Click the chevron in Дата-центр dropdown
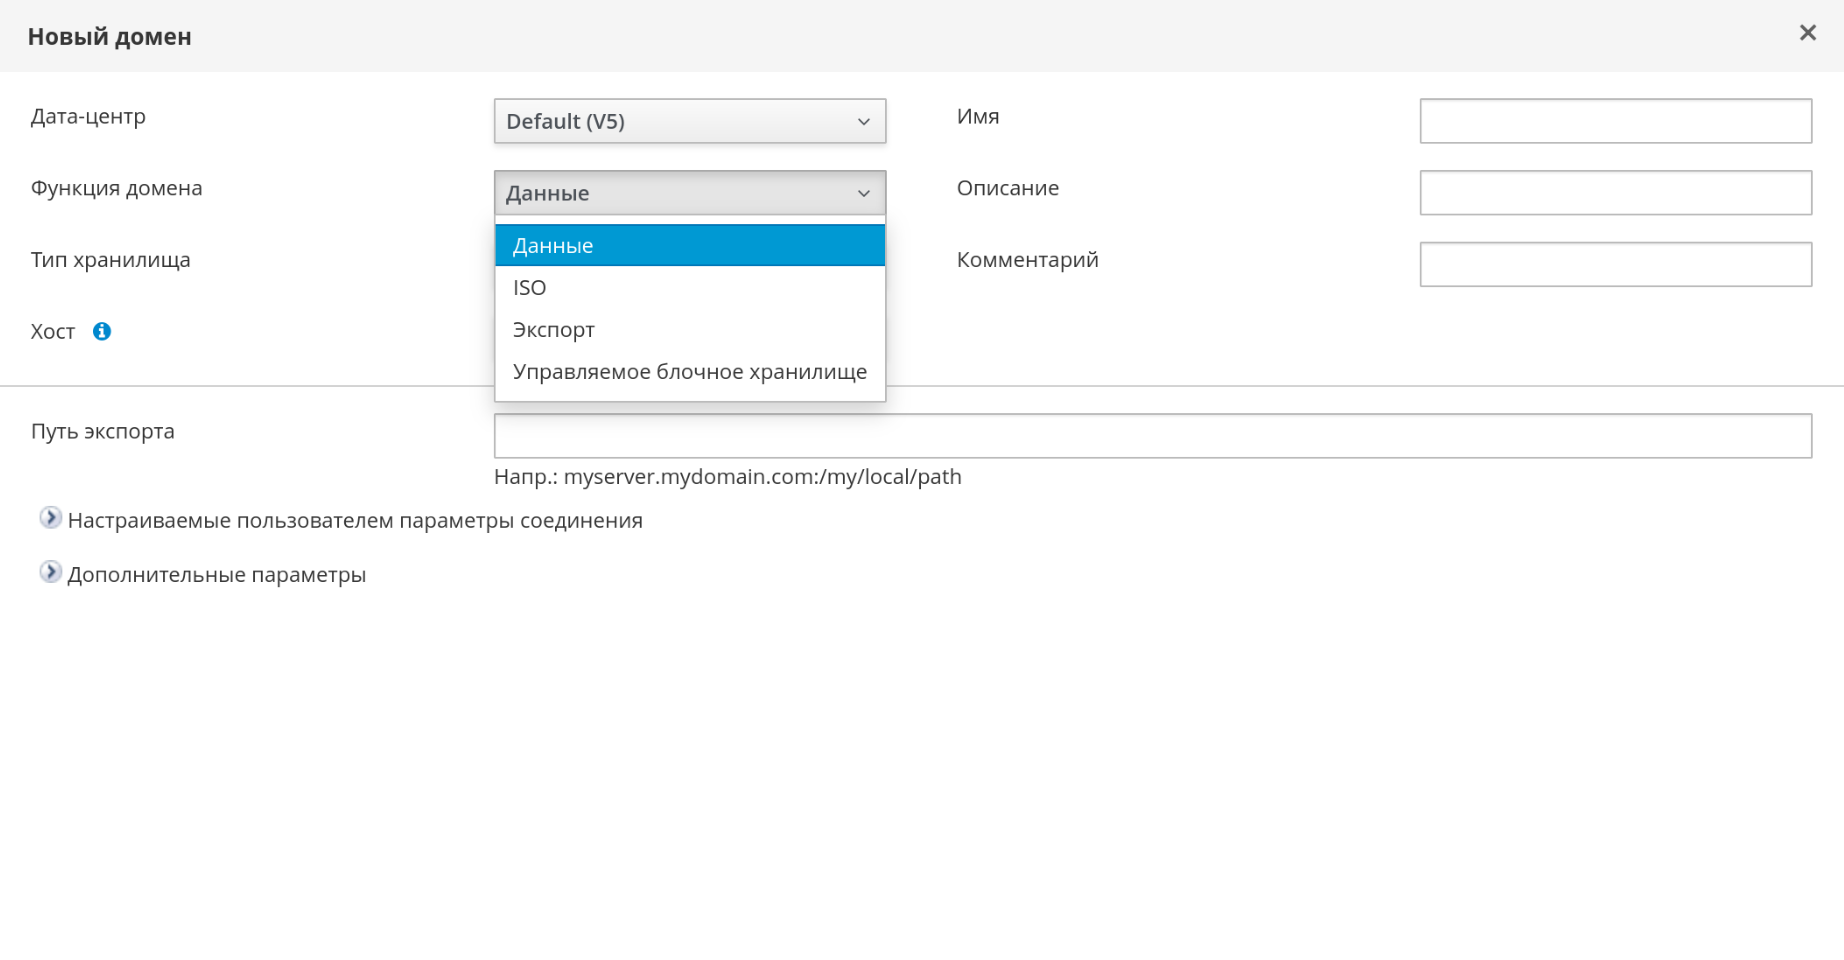The width and height of the screenshot is (1844, 960). point(863,122)
